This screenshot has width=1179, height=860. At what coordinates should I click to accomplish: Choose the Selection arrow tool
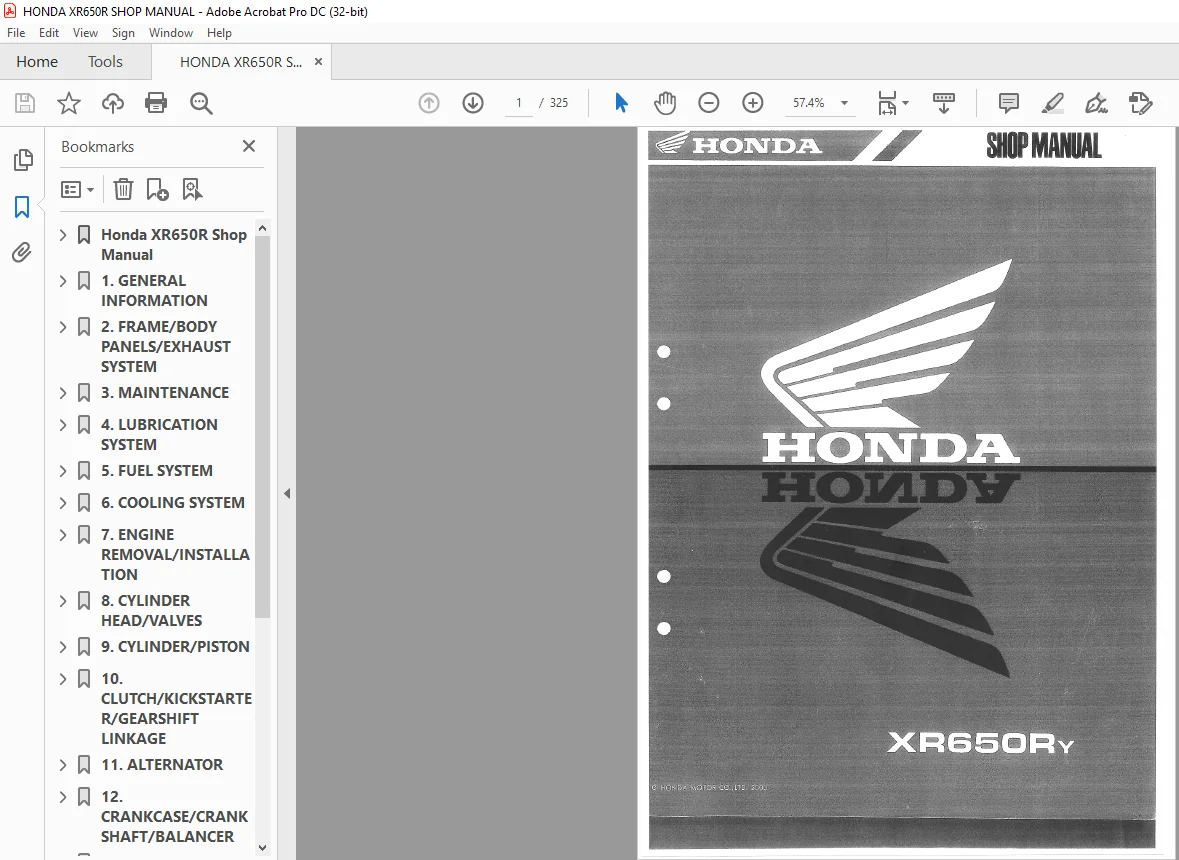point(621,103)
